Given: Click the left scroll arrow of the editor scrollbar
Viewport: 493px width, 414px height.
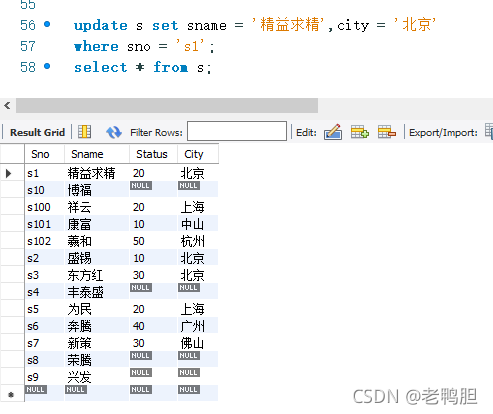Looking at the screenshot, I should point(7,106).
